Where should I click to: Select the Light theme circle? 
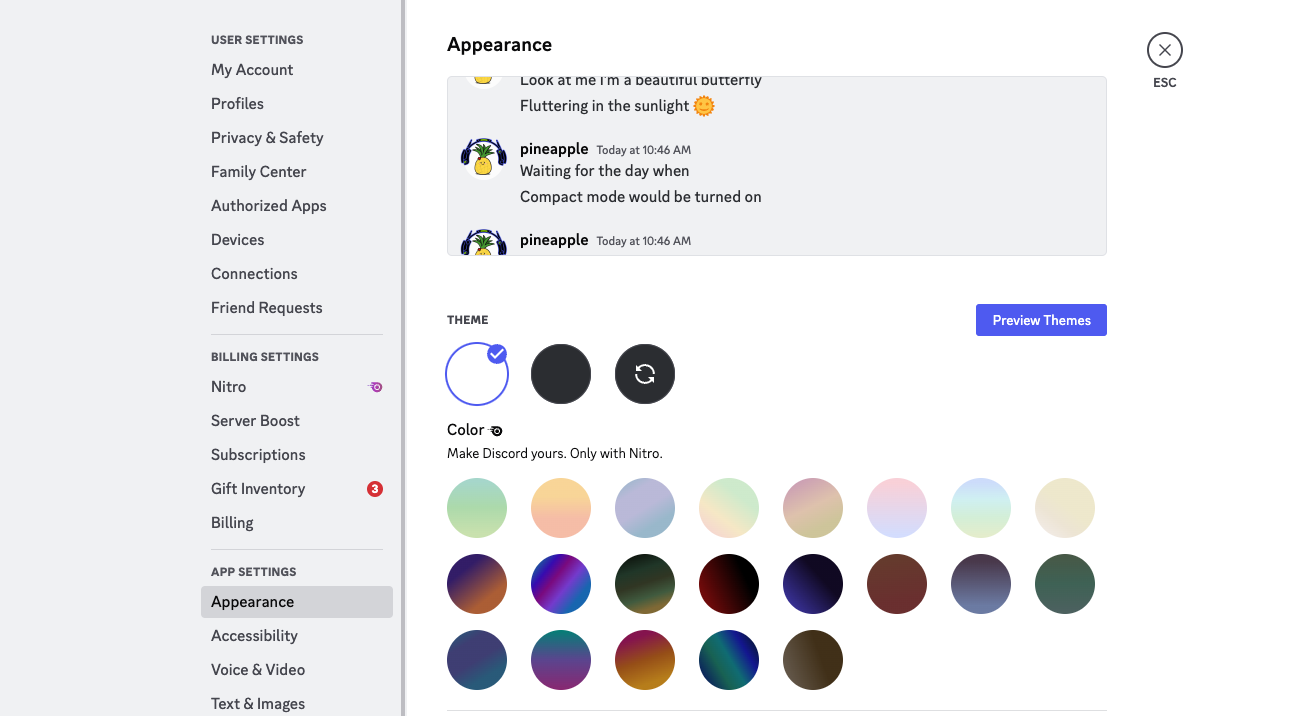(x=477, y=374)
